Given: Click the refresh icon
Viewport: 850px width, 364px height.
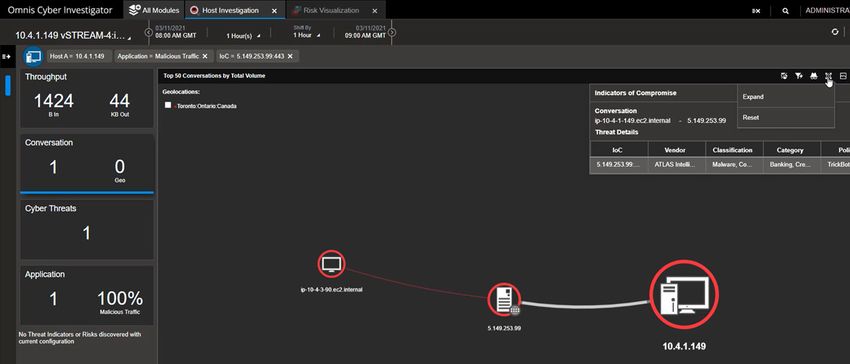Looking at the screenshot, I should point(835,32).
